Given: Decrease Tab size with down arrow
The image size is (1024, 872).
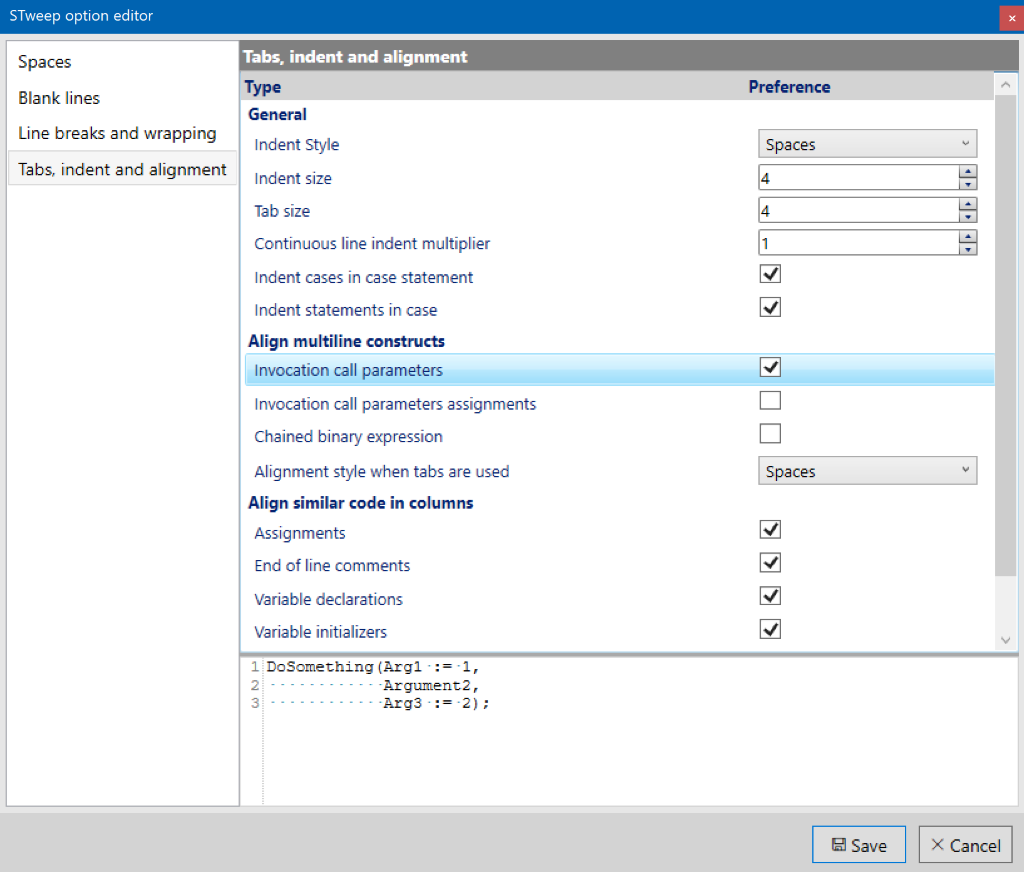Looking at the screenshot, I should coord(967,217).
